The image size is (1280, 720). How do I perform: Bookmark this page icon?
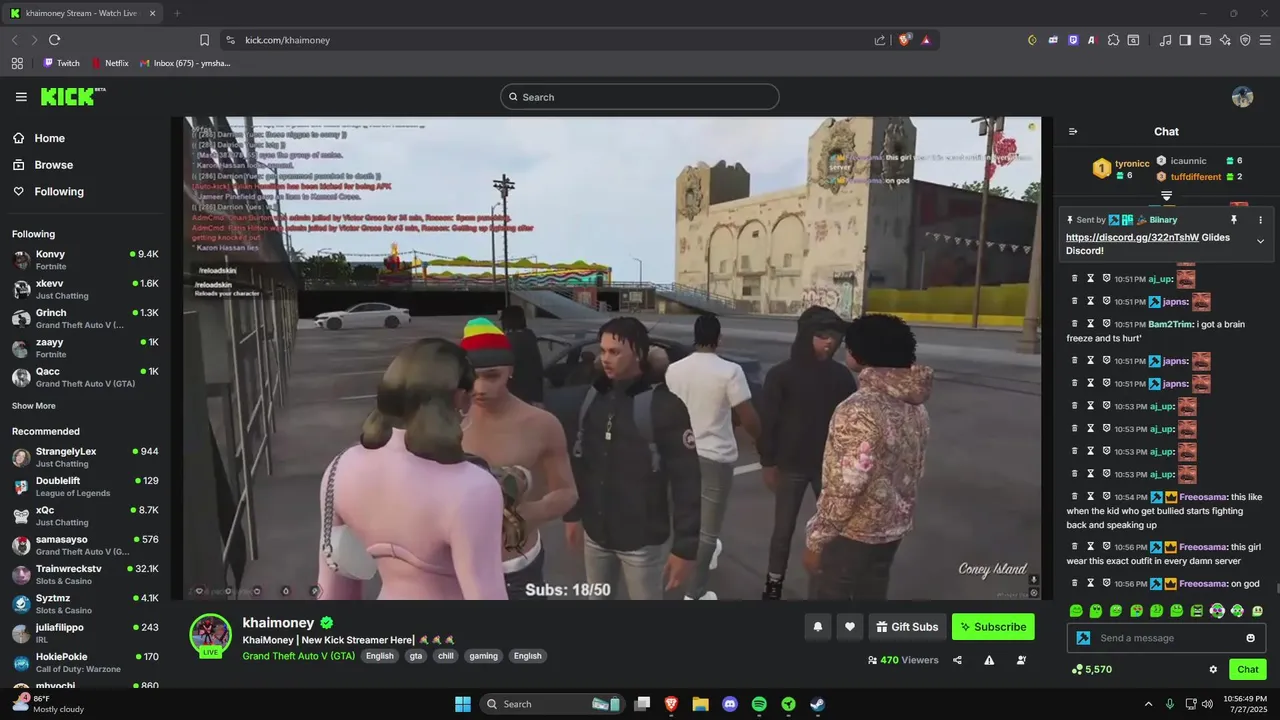pyautogui.click(x=204, y=40)
